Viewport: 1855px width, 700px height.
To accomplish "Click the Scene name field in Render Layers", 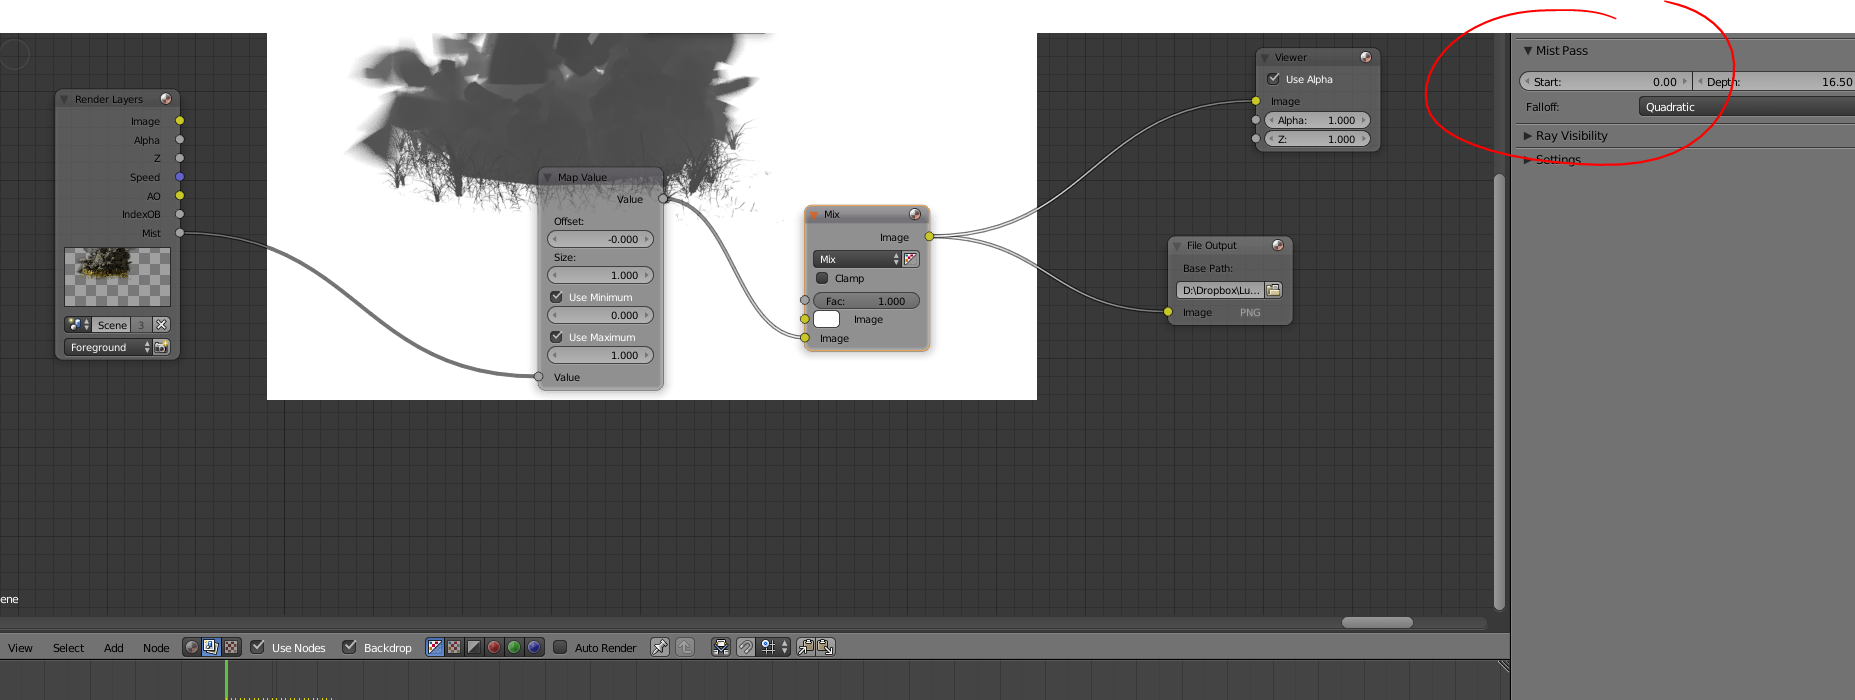I will pos(112,325).
